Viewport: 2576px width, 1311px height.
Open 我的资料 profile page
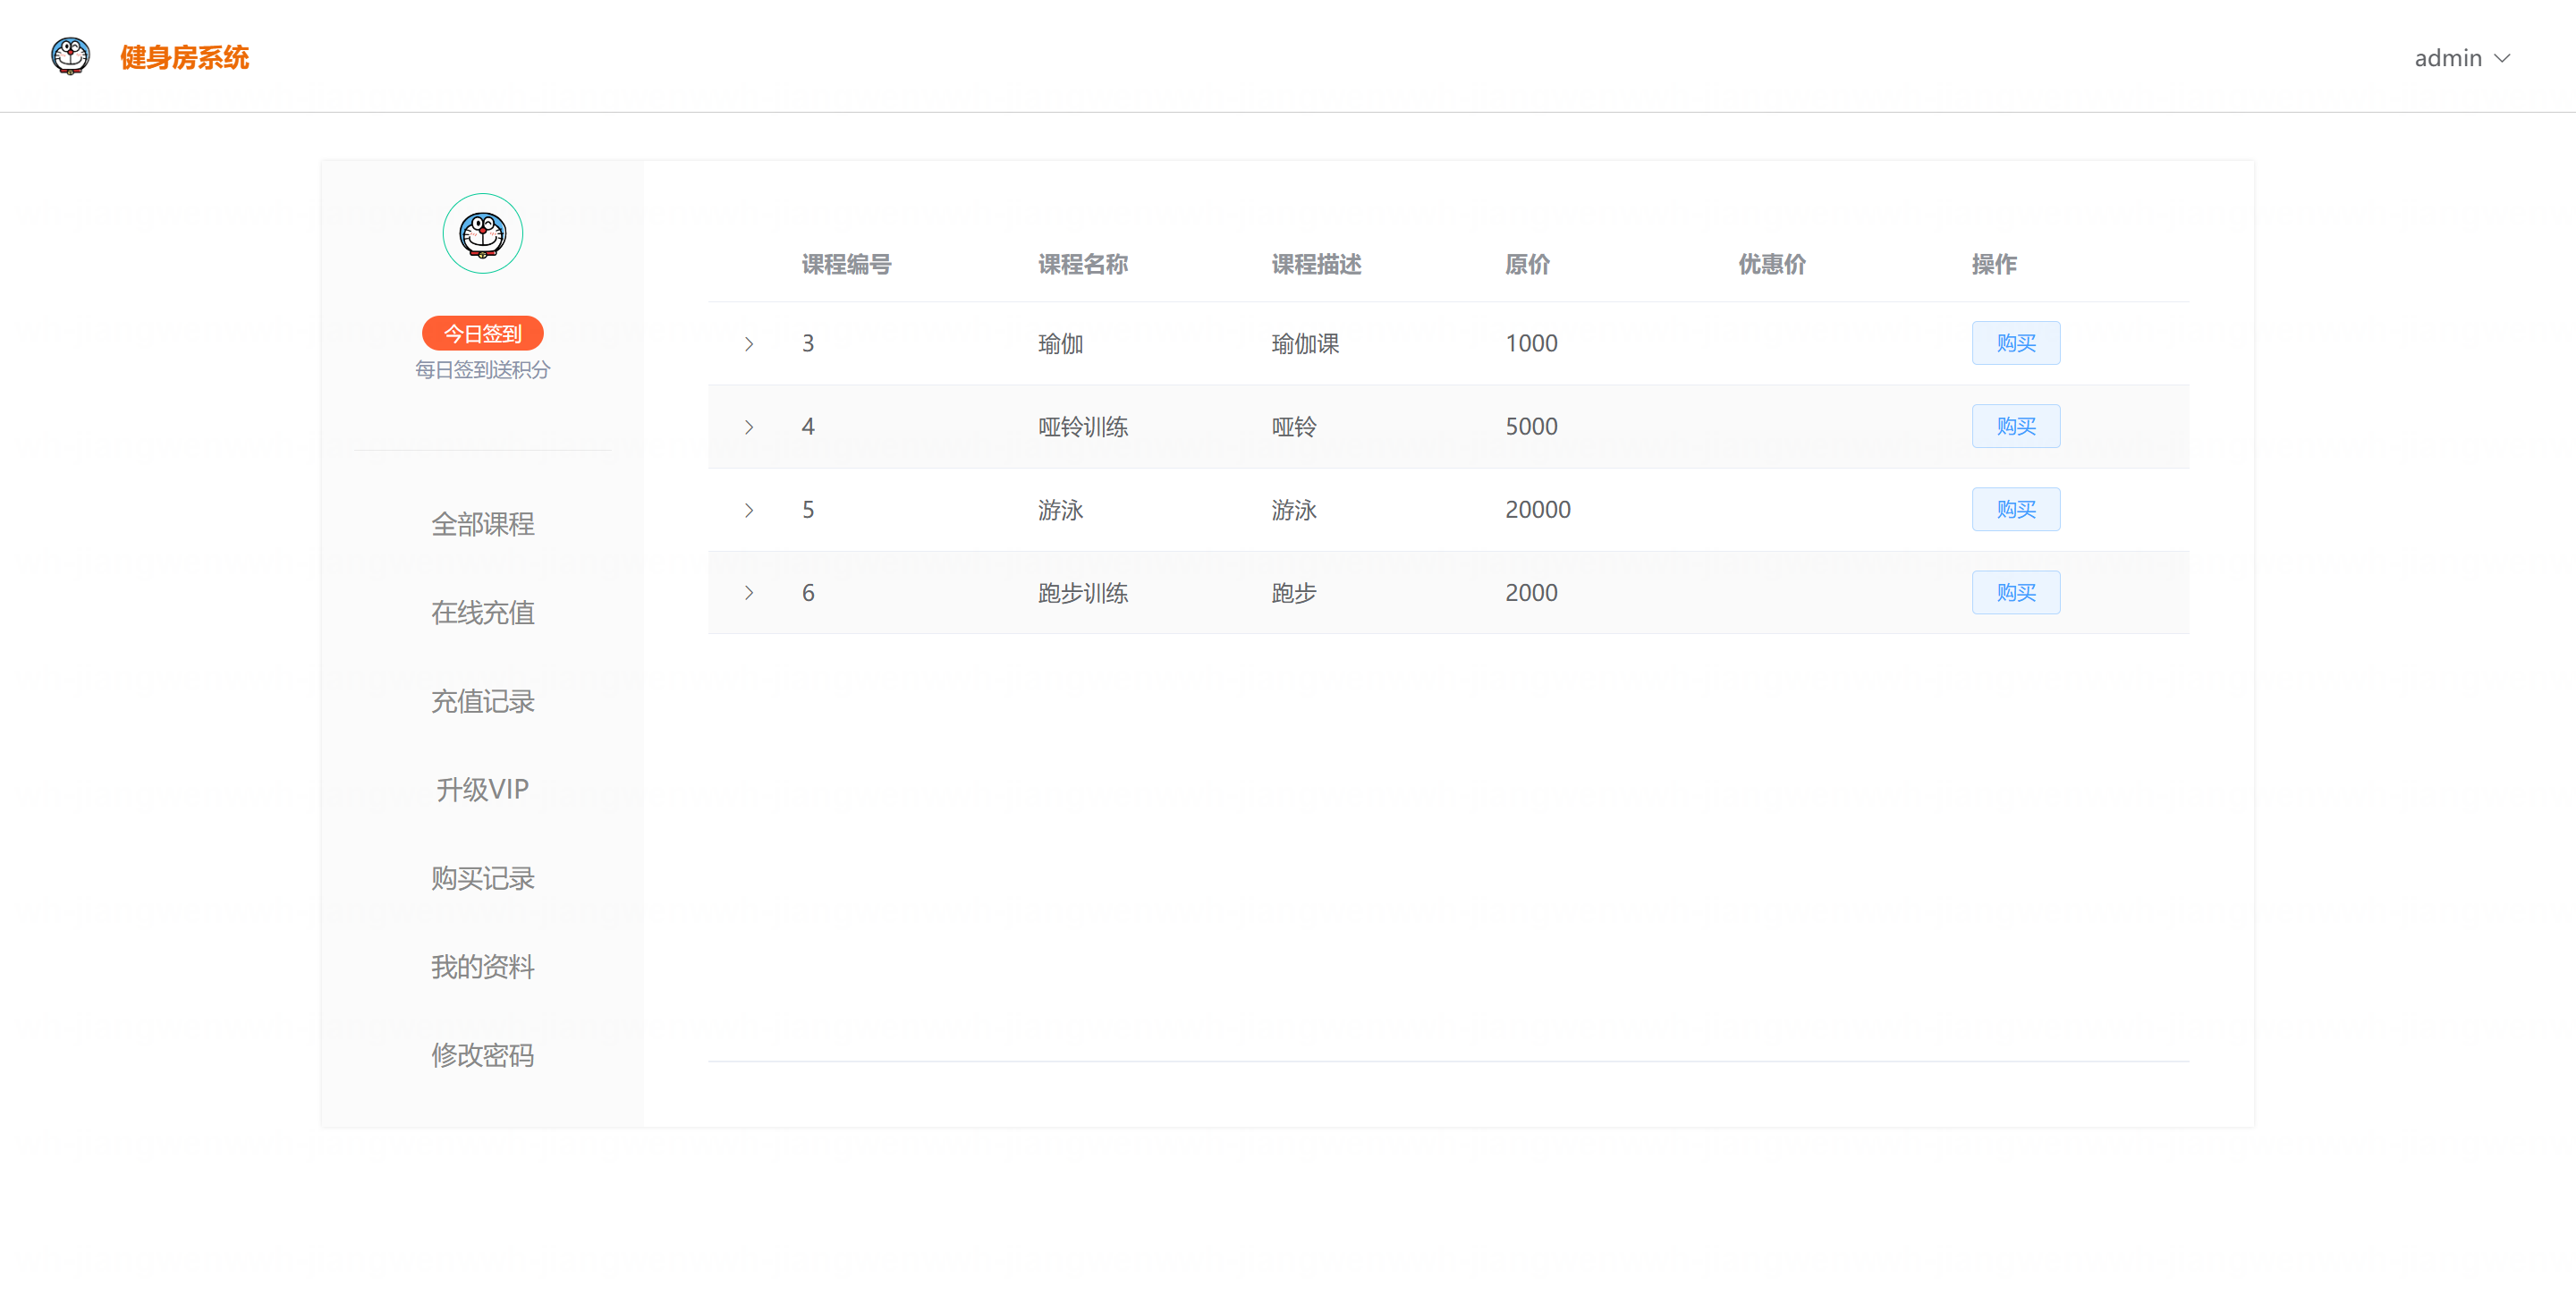(x=482, y=966)
